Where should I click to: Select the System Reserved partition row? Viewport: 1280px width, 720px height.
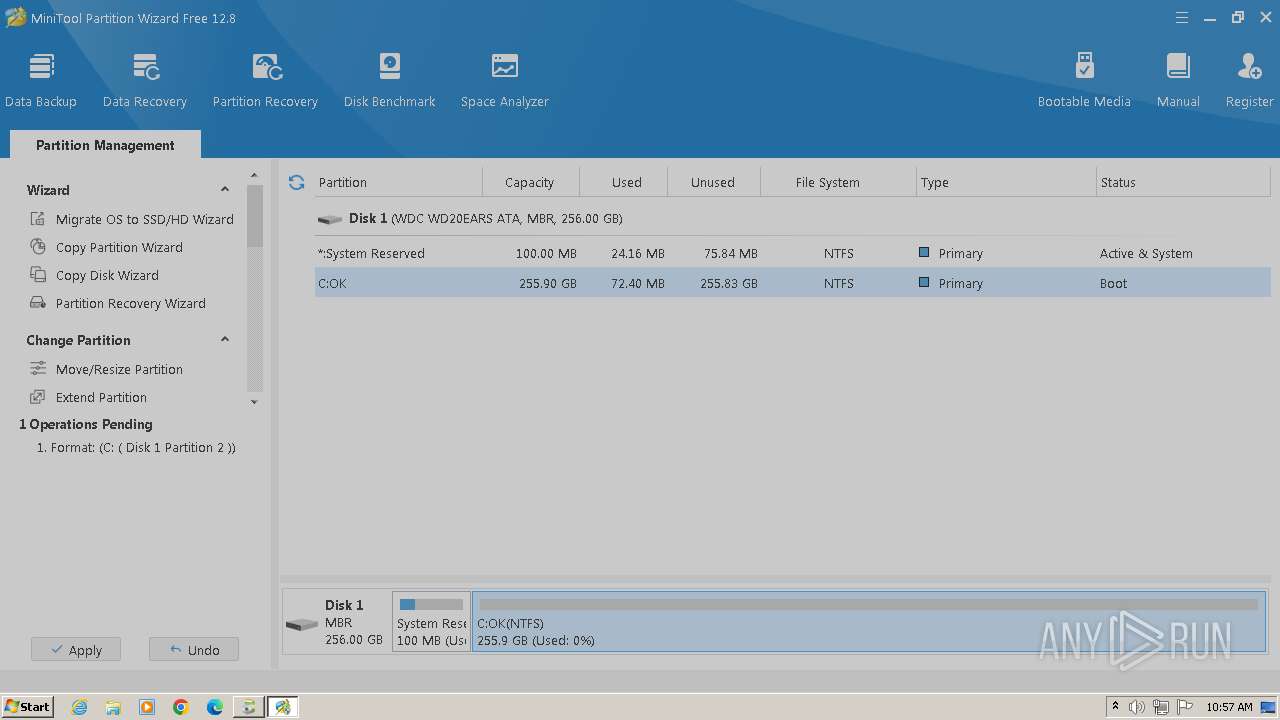[x=792, y=253]
